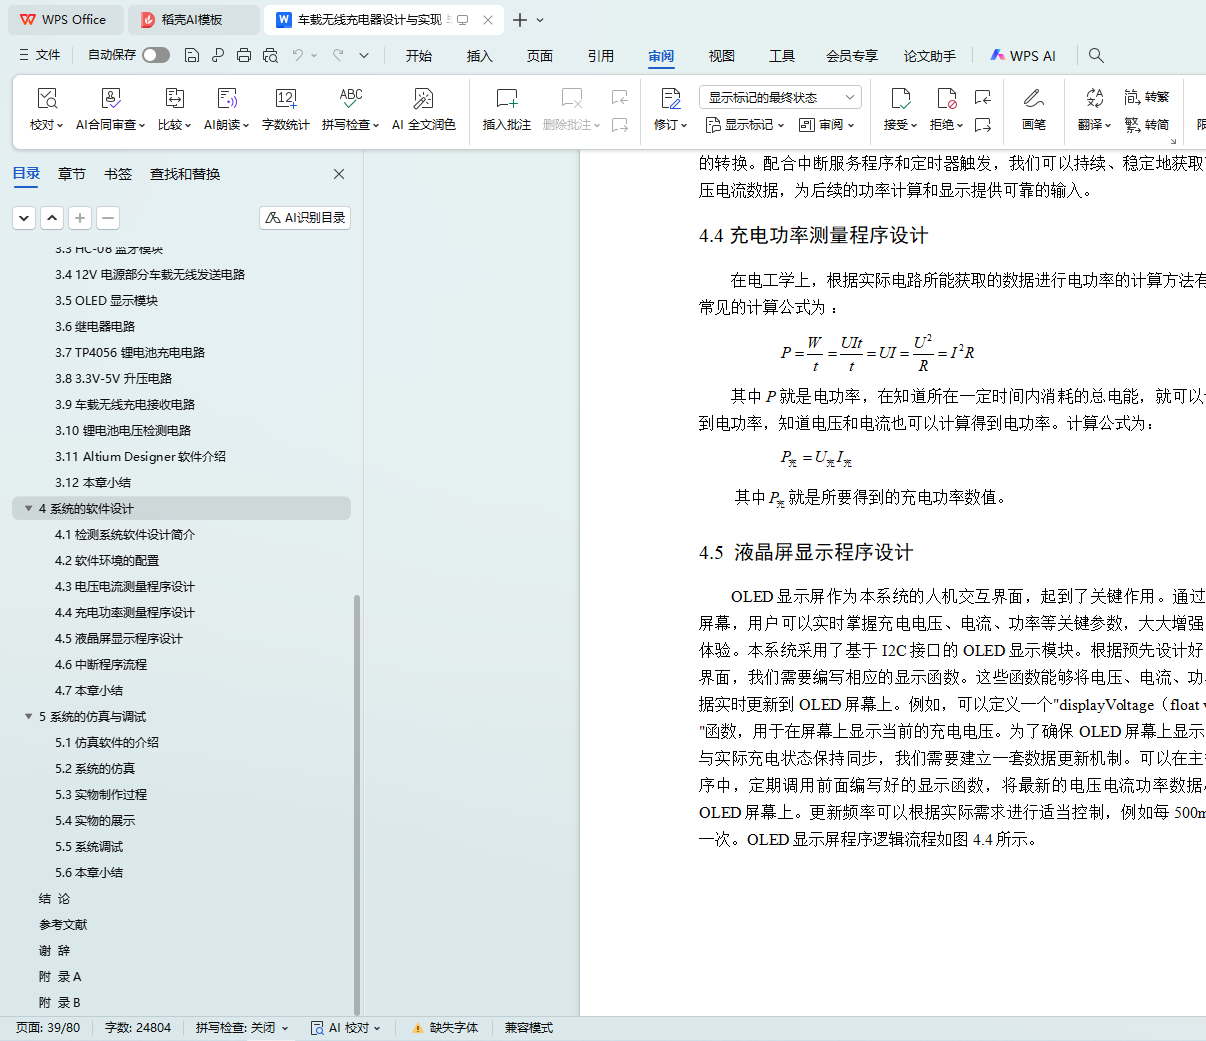Click the 翻译 translate icon
This screenshot has height=1041, width=1206.
[1094, 99]
